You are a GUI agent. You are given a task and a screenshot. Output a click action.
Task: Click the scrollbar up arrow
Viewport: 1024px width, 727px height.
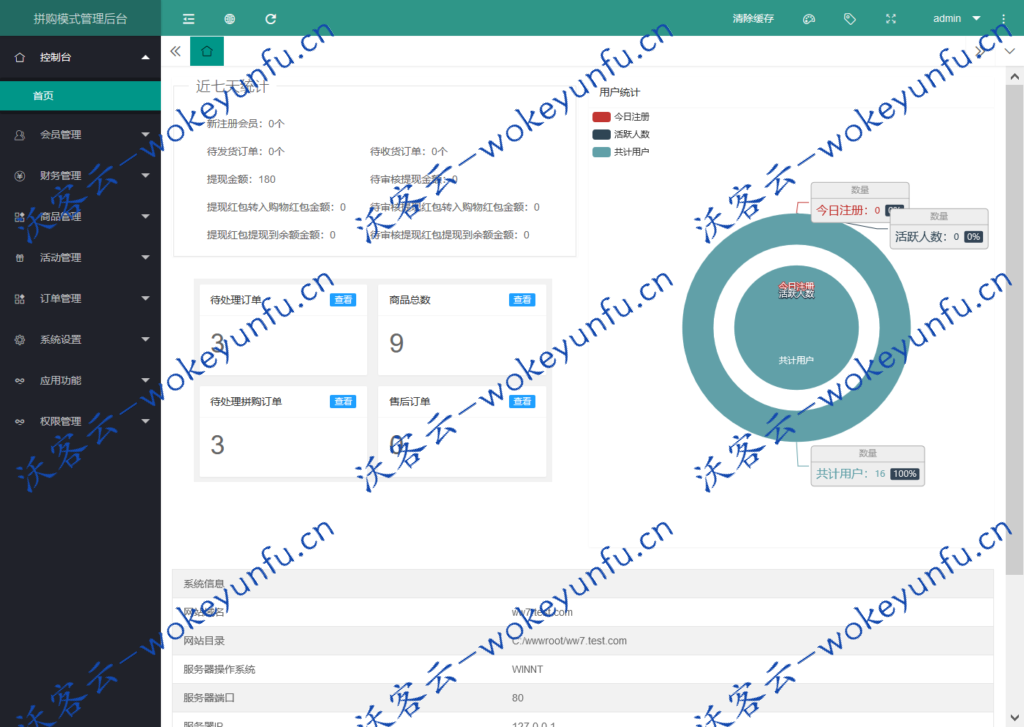tap(1014, 76)
